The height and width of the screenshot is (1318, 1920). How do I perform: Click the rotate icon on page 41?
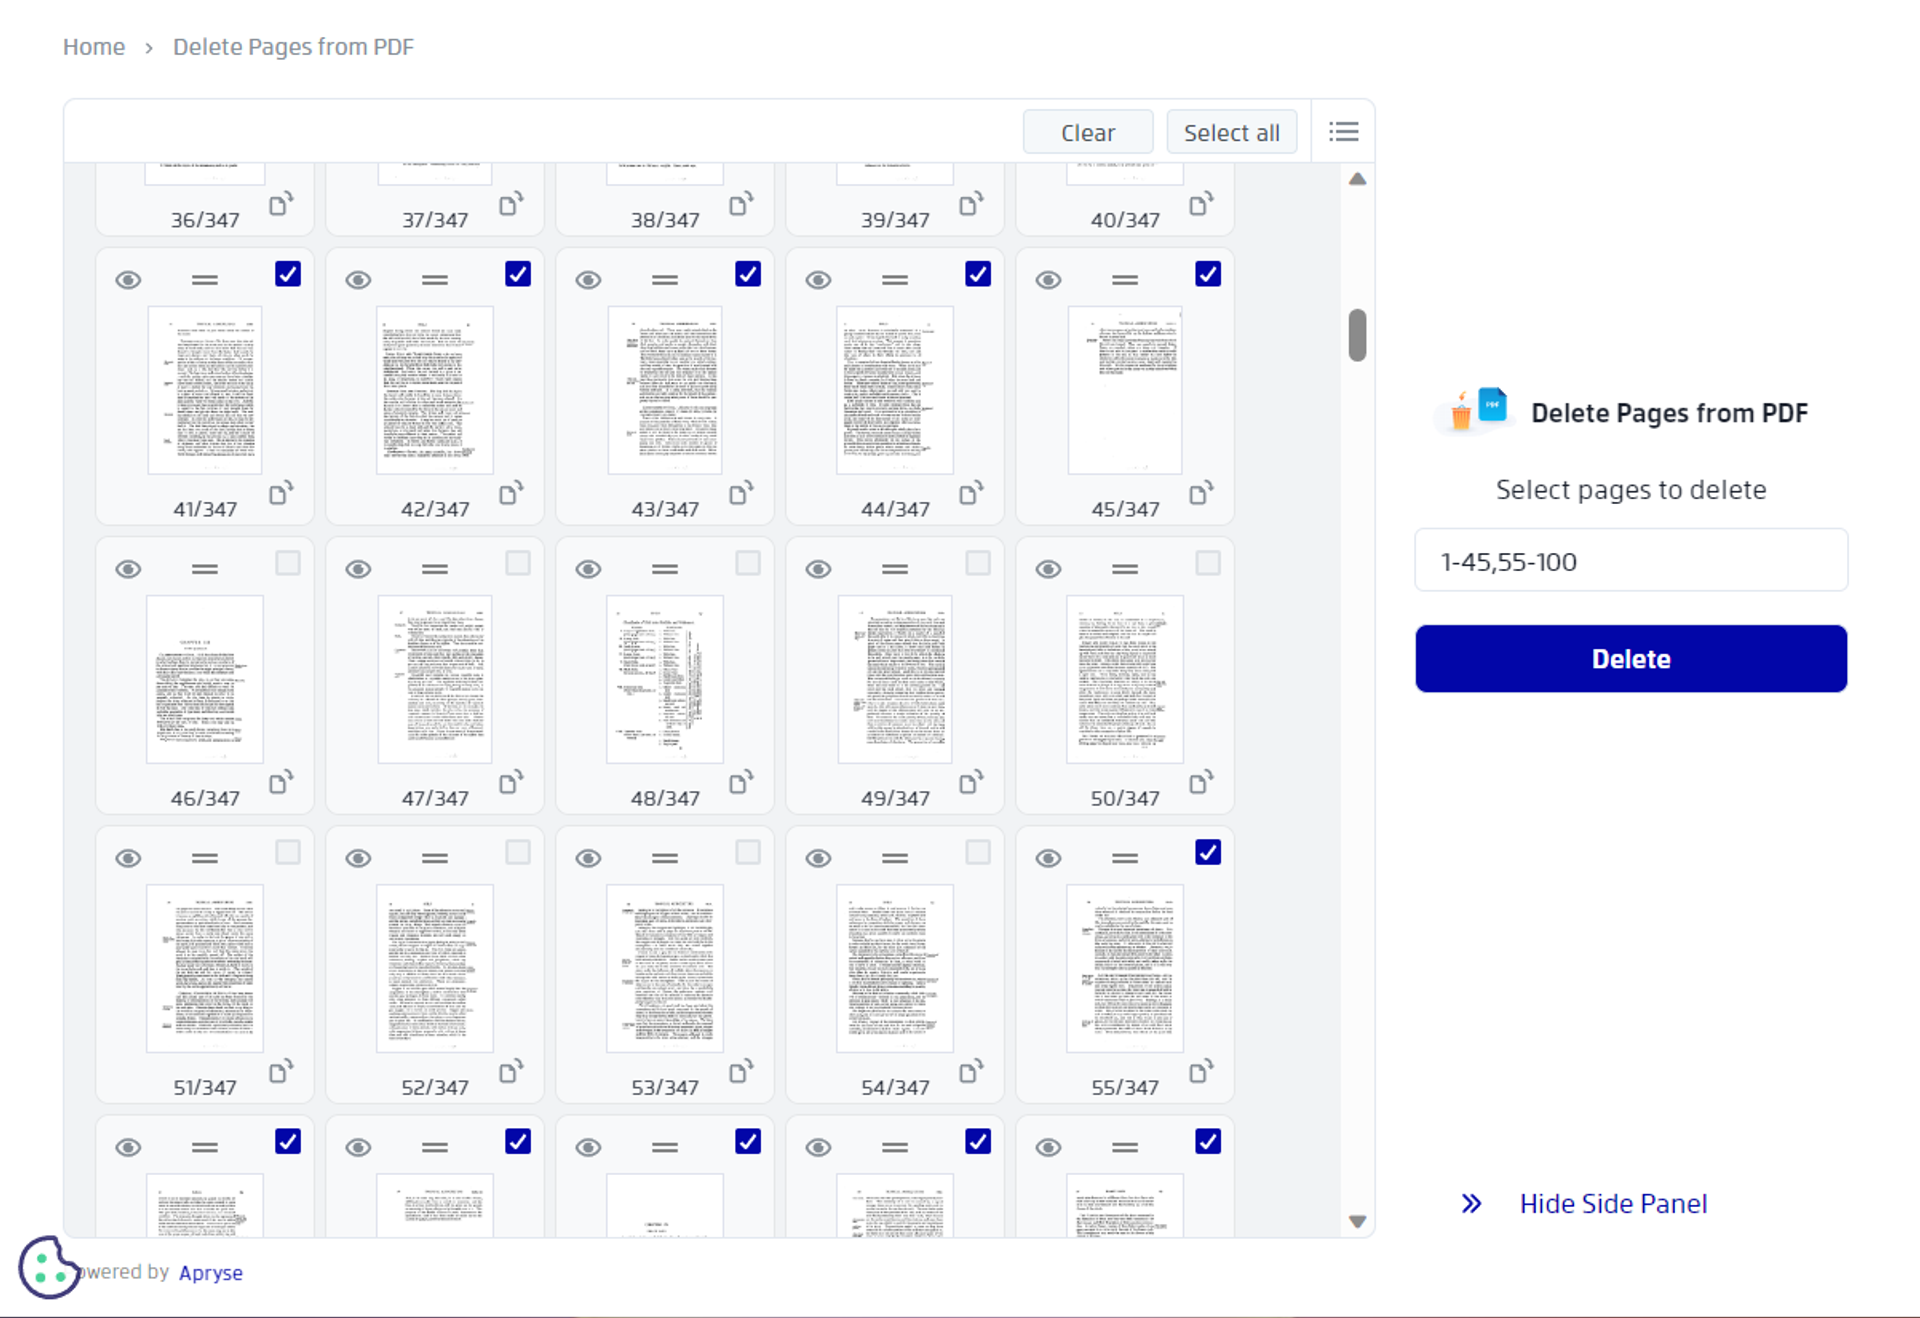click(x=281, y=493)
